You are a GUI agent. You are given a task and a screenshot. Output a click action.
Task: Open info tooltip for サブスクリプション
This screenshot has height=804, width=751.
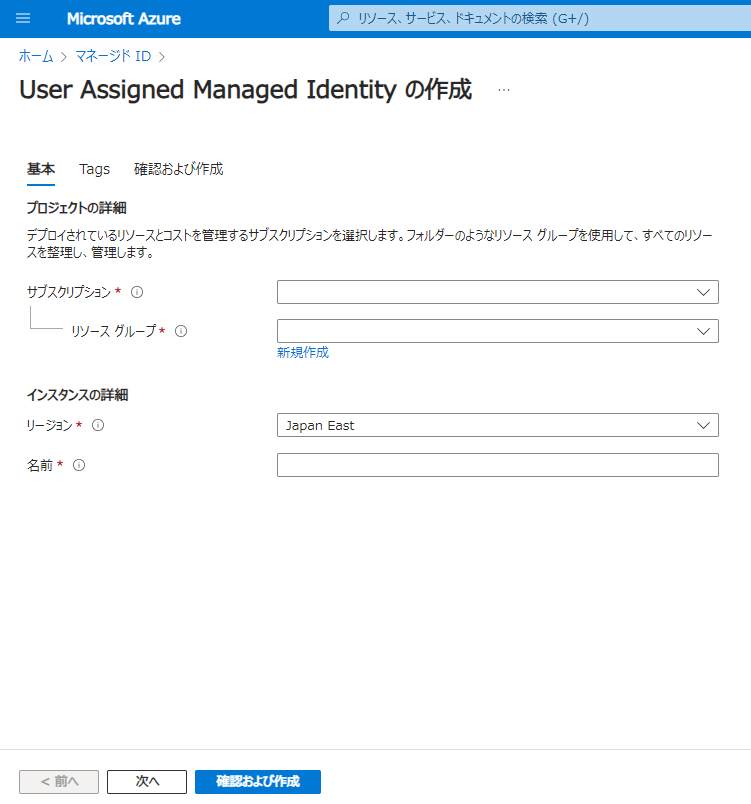[137, 292]
